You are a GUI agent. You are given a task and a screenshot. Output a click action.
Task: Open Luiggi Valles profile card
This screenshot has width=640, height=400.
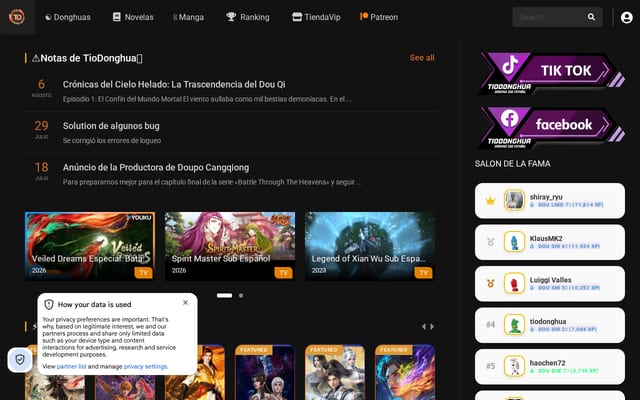coord(550,284)
